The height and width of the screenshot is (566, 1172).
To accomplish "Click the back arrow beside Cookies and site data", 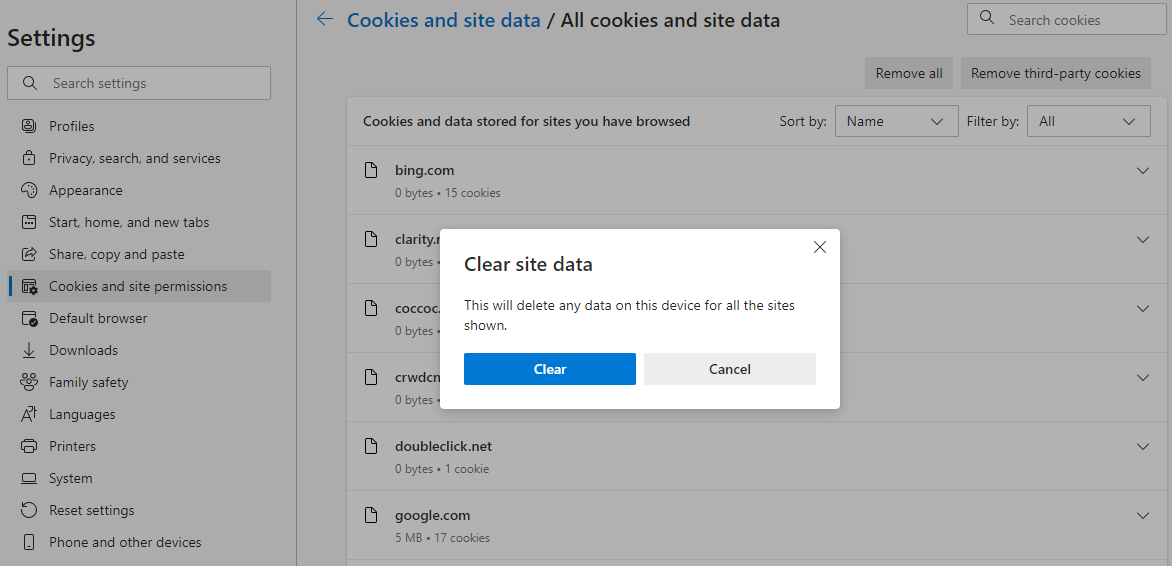I will point(324,19).
